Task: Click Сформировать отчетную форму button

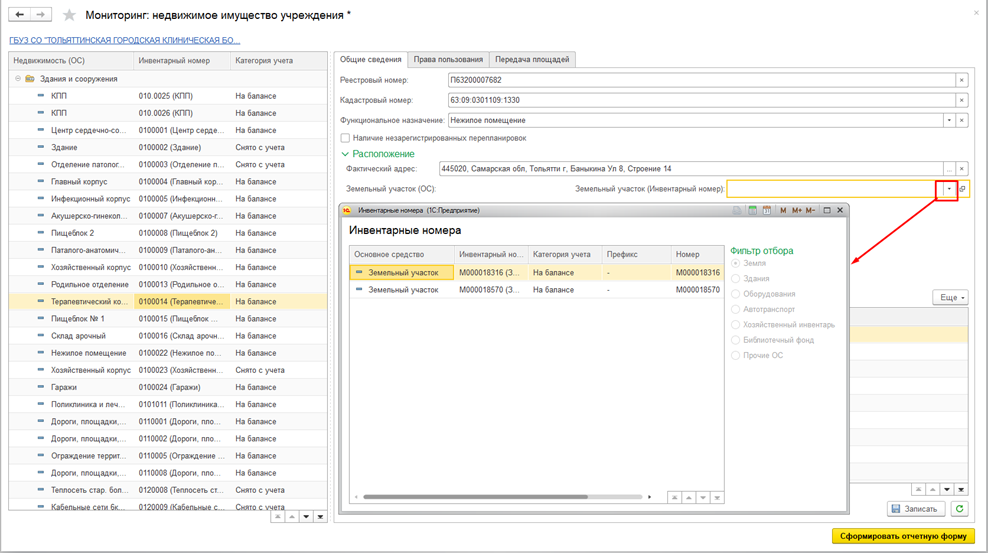Action: (903, 536)
